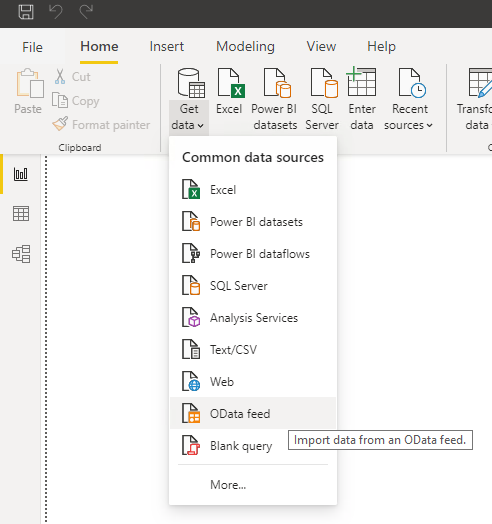Click the Transform data ribbon button
This screenshot has width=492, height=524.
(475, 99)
